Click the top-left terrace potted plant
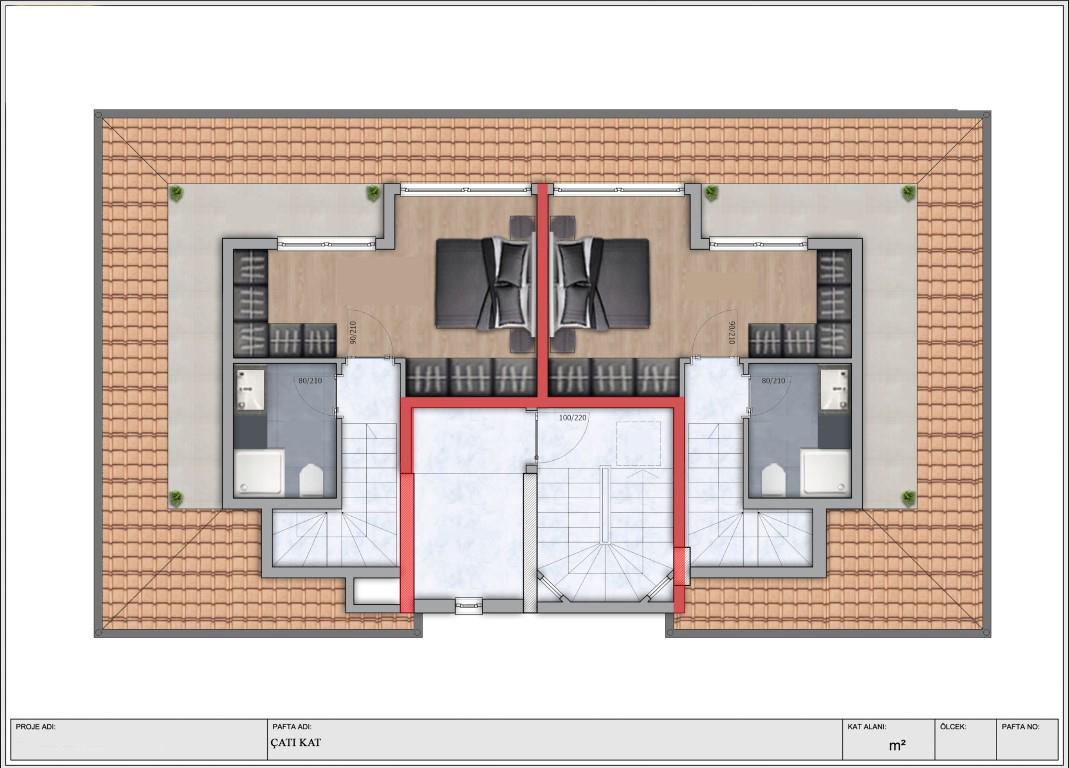The image size is (1069, 768). point(176,194)
